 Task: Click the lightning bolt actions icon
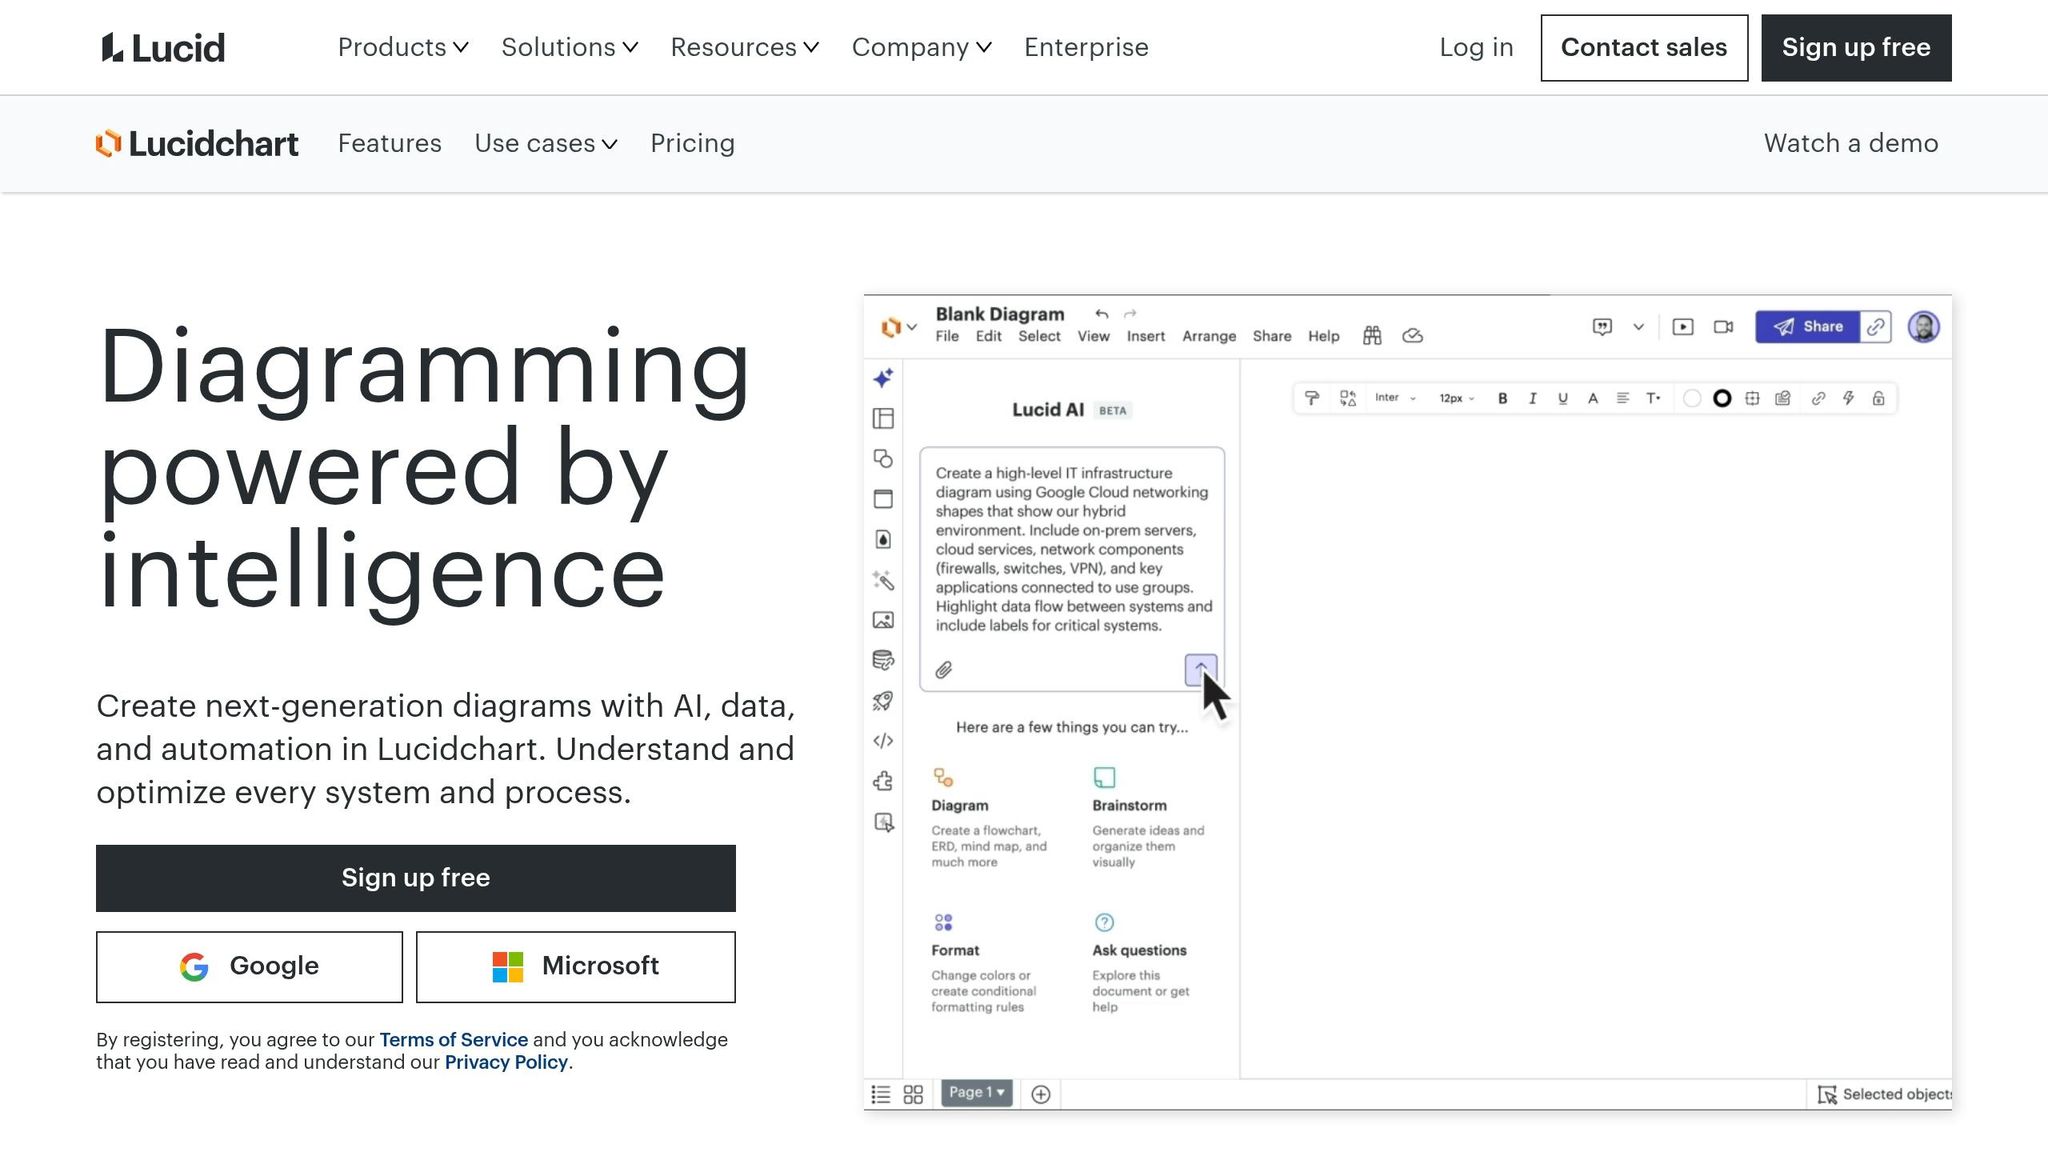[1848, 398]
